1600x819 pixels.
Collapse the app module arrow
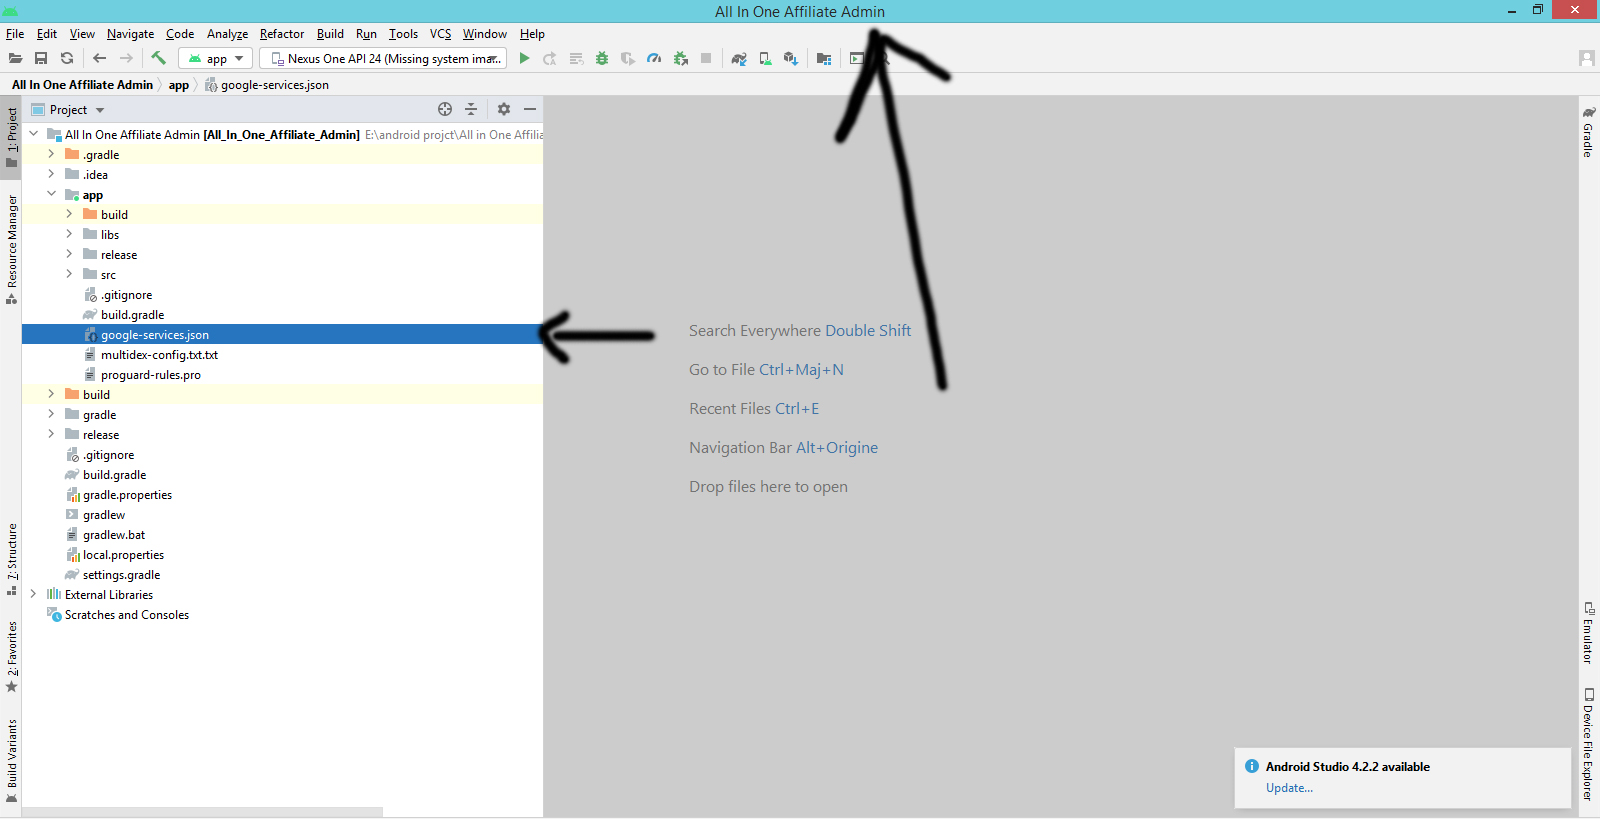(x=52, y=194)
